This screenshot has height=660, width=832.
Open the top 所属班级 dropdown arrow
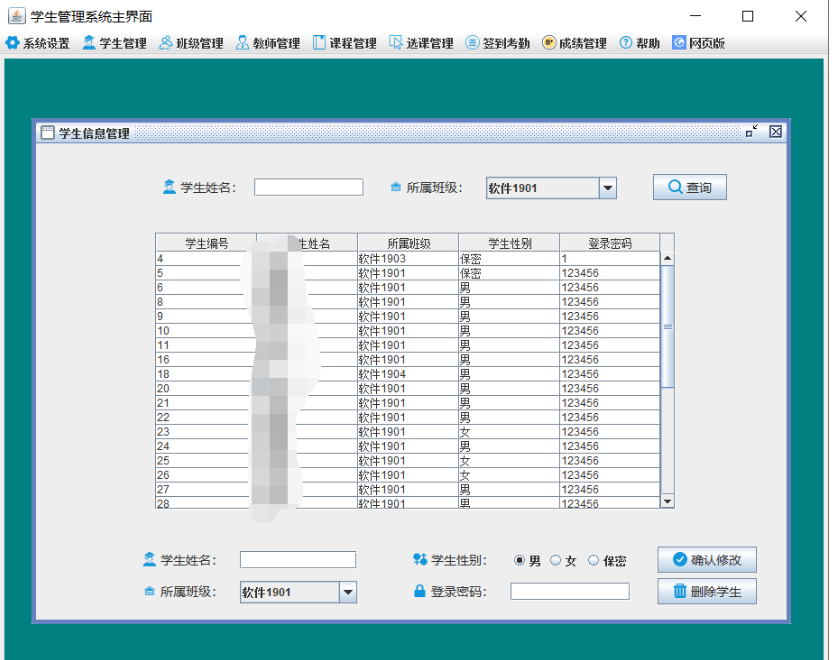pos(608,188)
